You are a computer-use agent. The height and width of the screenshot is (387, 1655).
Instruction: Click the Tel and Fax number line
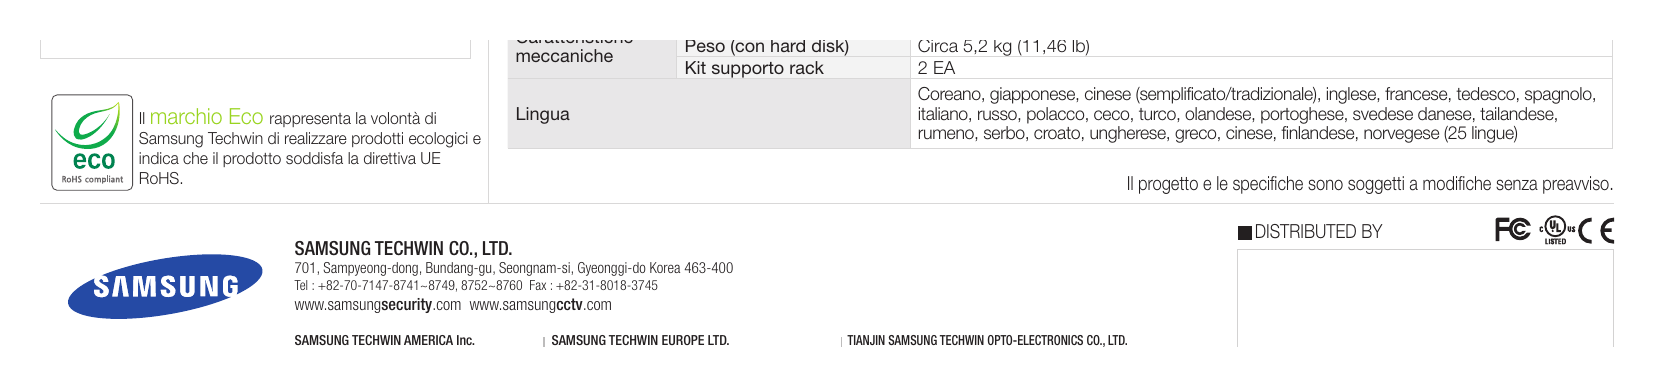coord(476,285)
